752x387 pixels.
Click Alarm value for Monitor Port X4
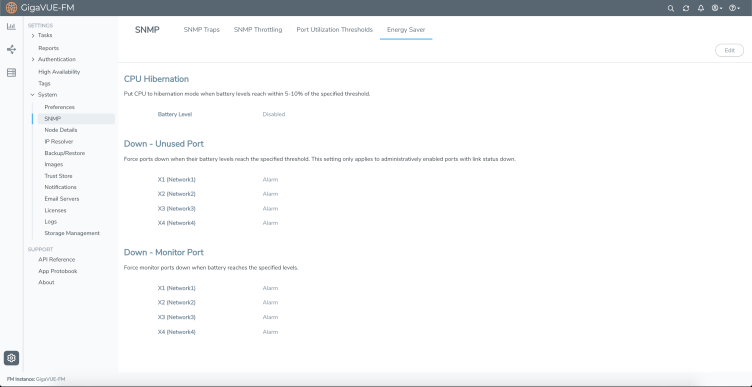tap(270, 332)
